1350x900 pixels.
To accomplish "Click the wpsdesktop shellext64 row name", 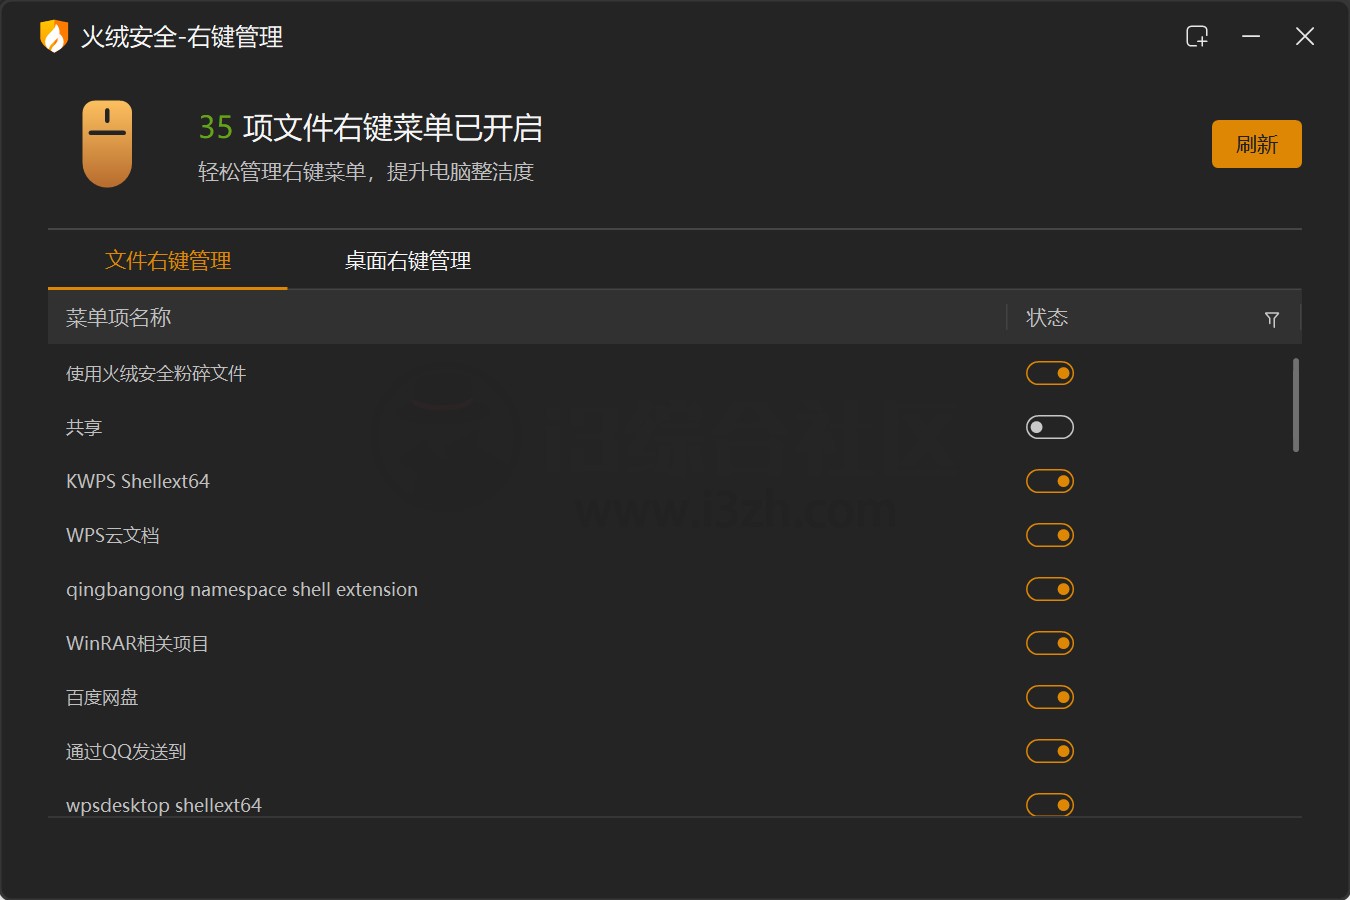I will tap(164, 805).
